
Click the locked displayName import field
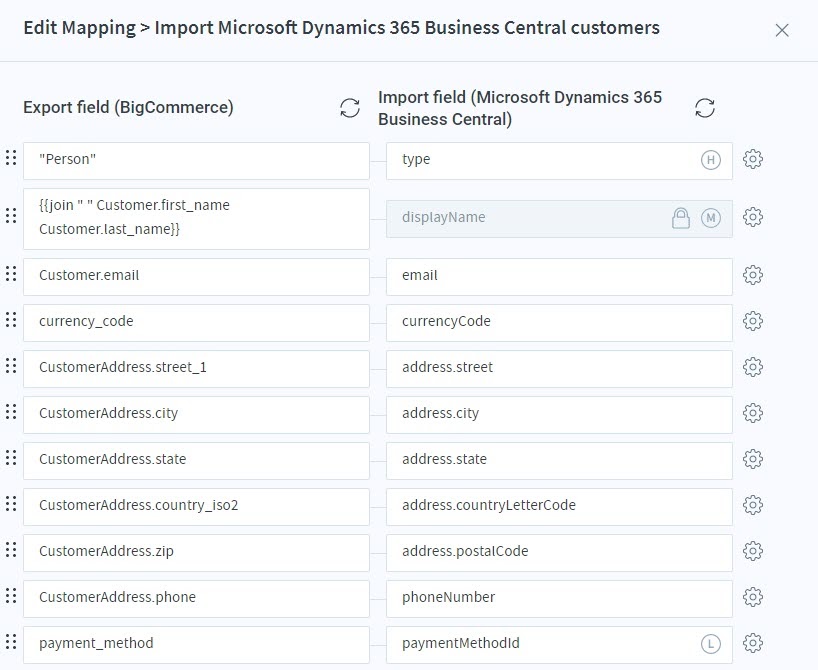pyautogui.click(x=559, y=219)
